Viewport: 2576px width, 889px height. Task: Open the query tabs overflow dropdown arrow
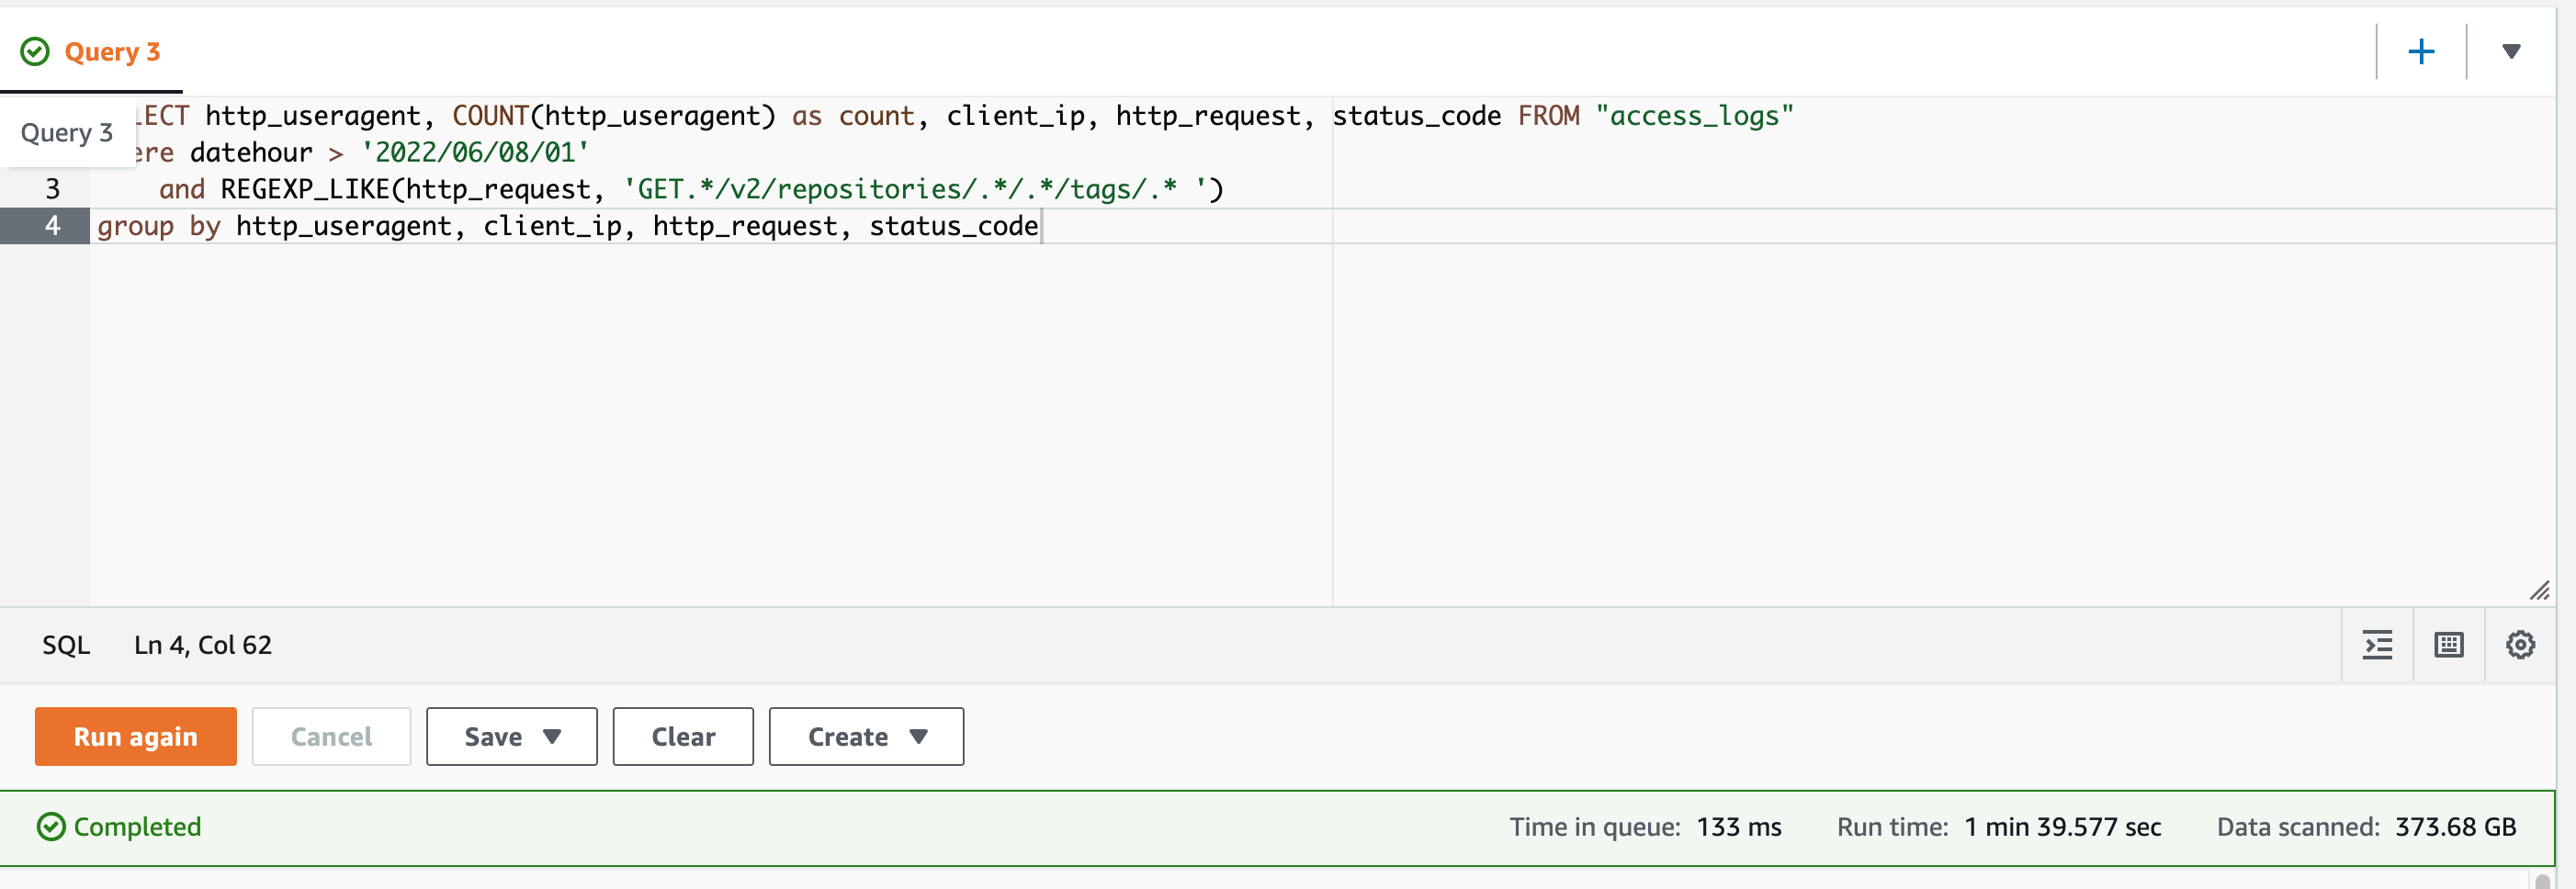pos(2513,51)
